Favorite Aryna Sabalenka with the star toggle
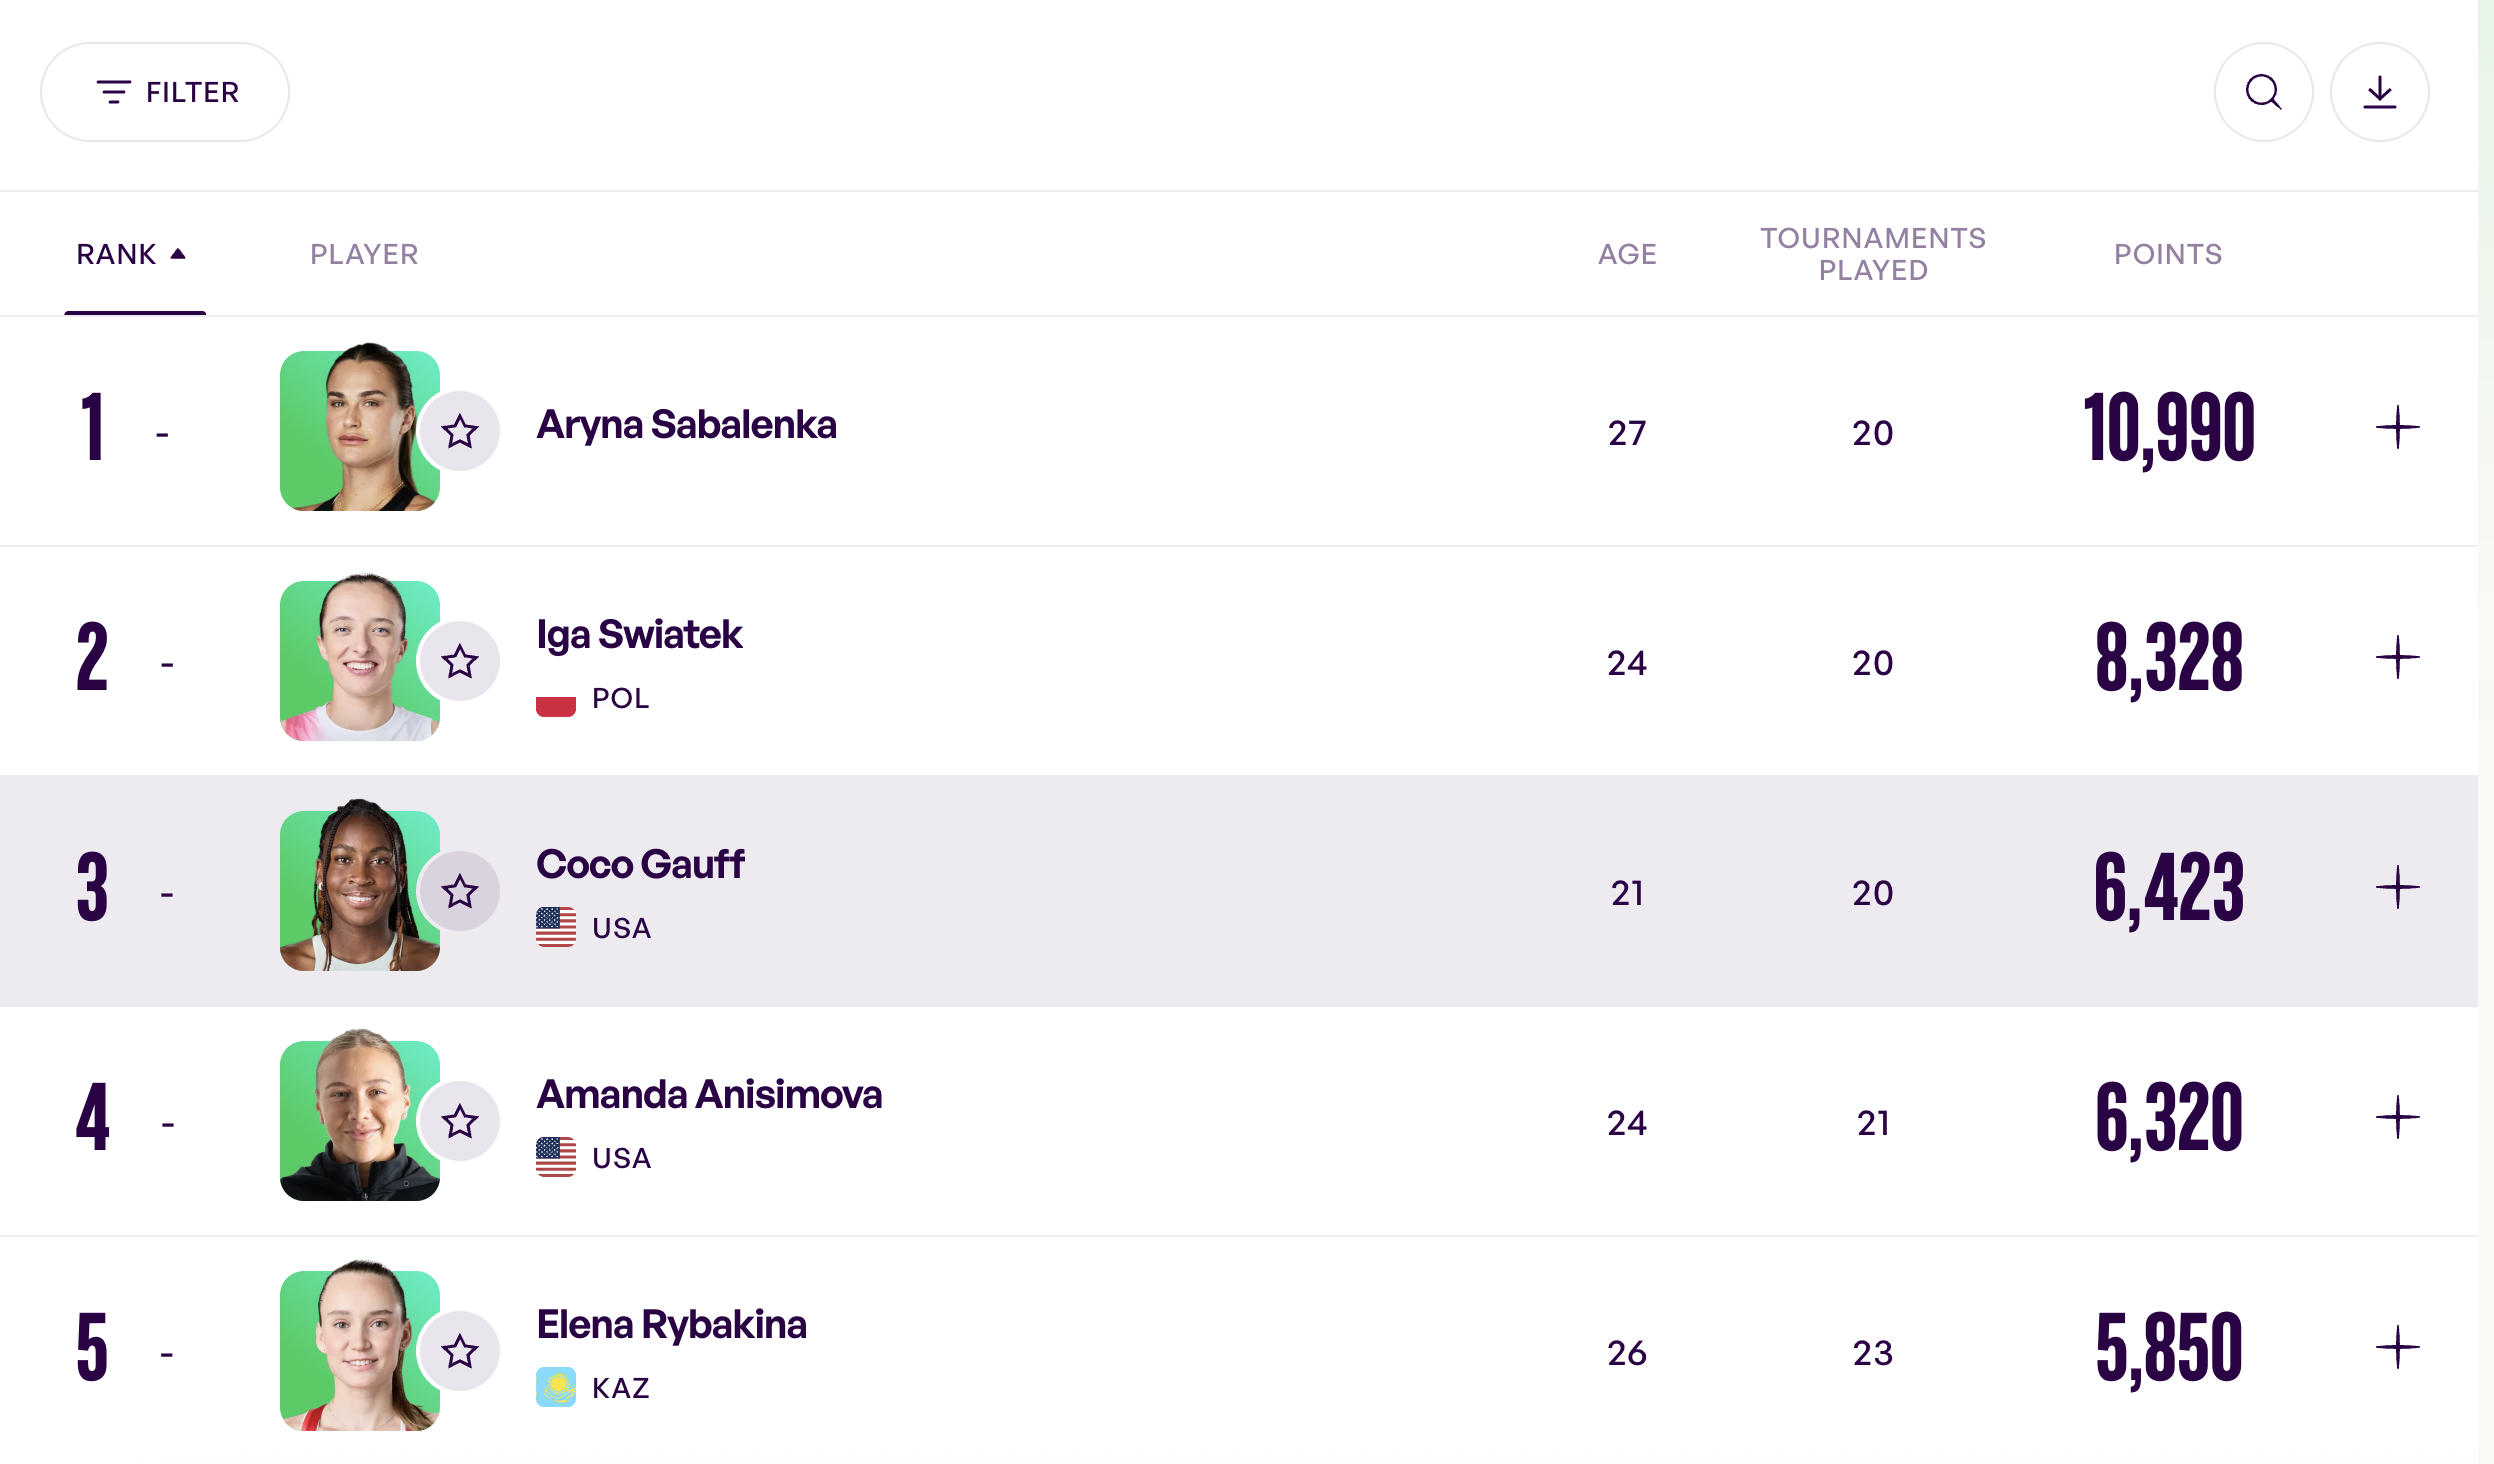Screen dimensions: 2494x1464 459,431
